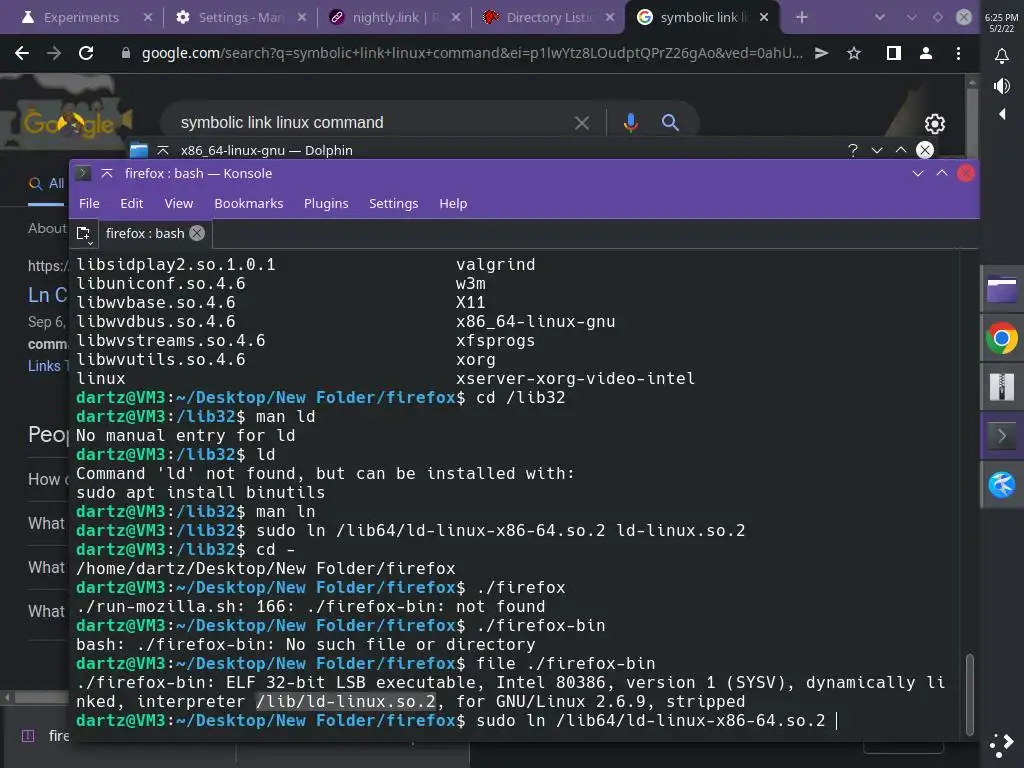The image size is (1024, 768).
Task: Switch to Konsole via panel icon
Action: (x=1001, y=436)
